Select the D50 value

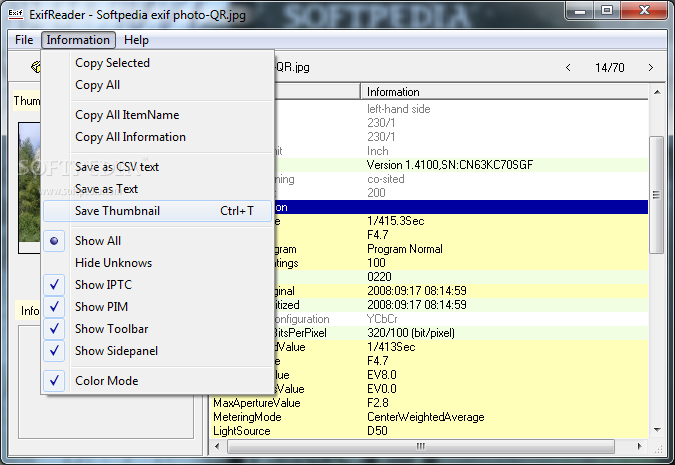point(377,431)
